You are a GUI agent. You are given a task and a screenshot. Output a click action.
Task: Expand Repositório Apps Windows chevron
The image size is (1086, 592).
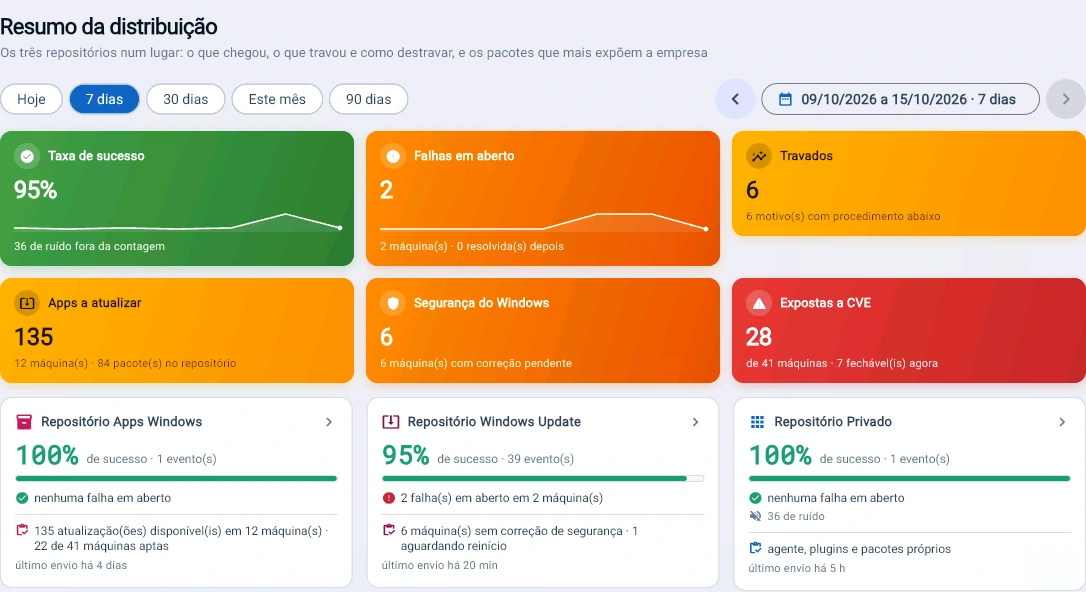click(x=329, y=422)
